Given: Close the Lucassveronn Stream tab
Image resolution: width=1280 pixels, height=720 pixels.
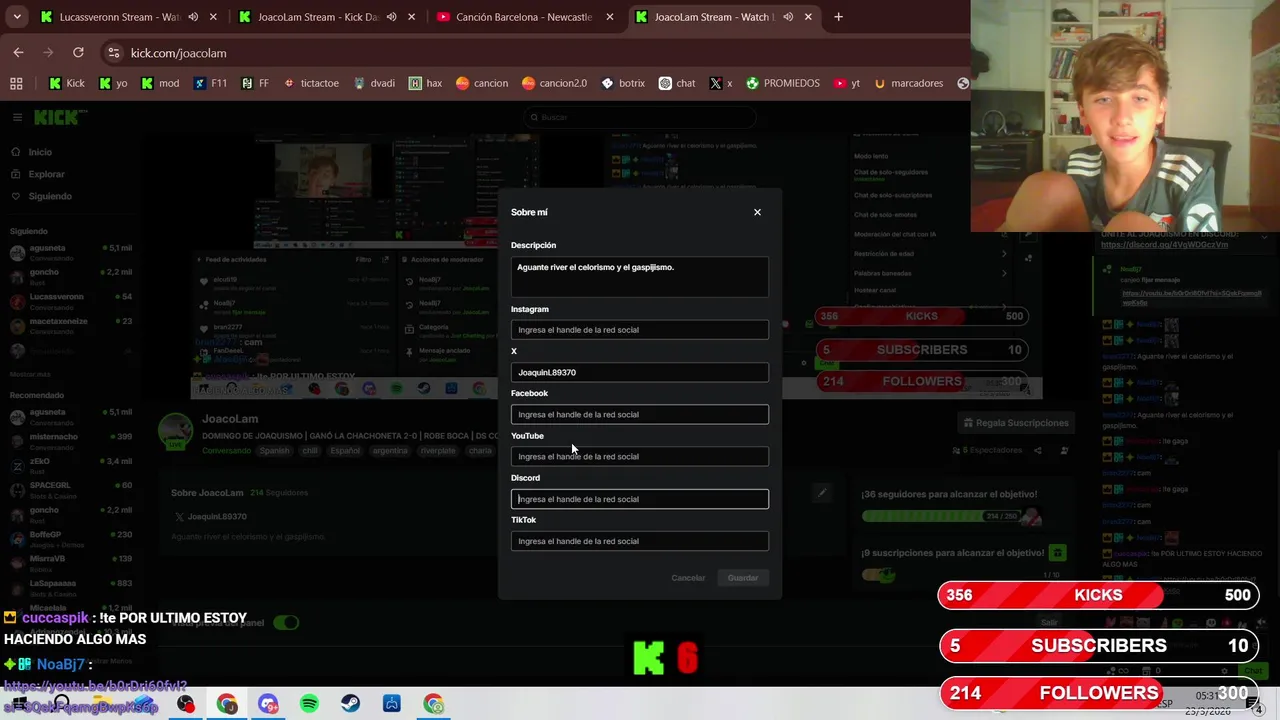Looking at the screenshot, I should [x=213, y=17].
